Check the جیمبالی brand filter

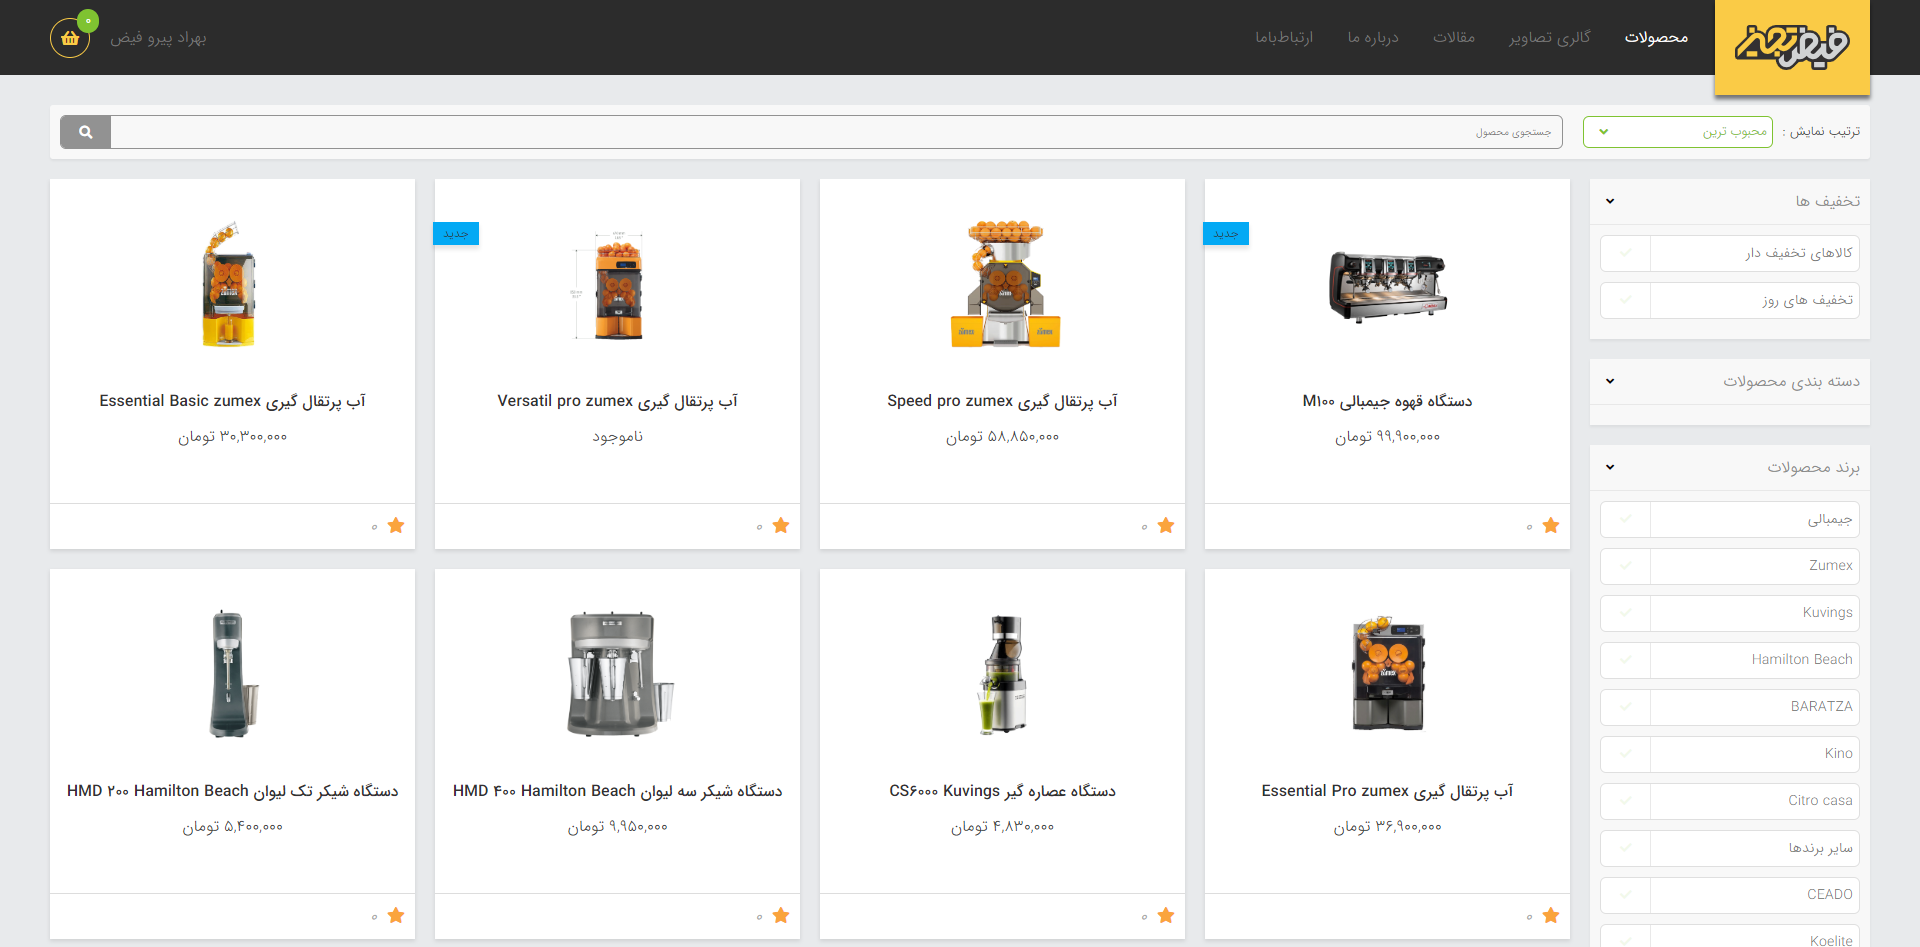pos(1625,519)
